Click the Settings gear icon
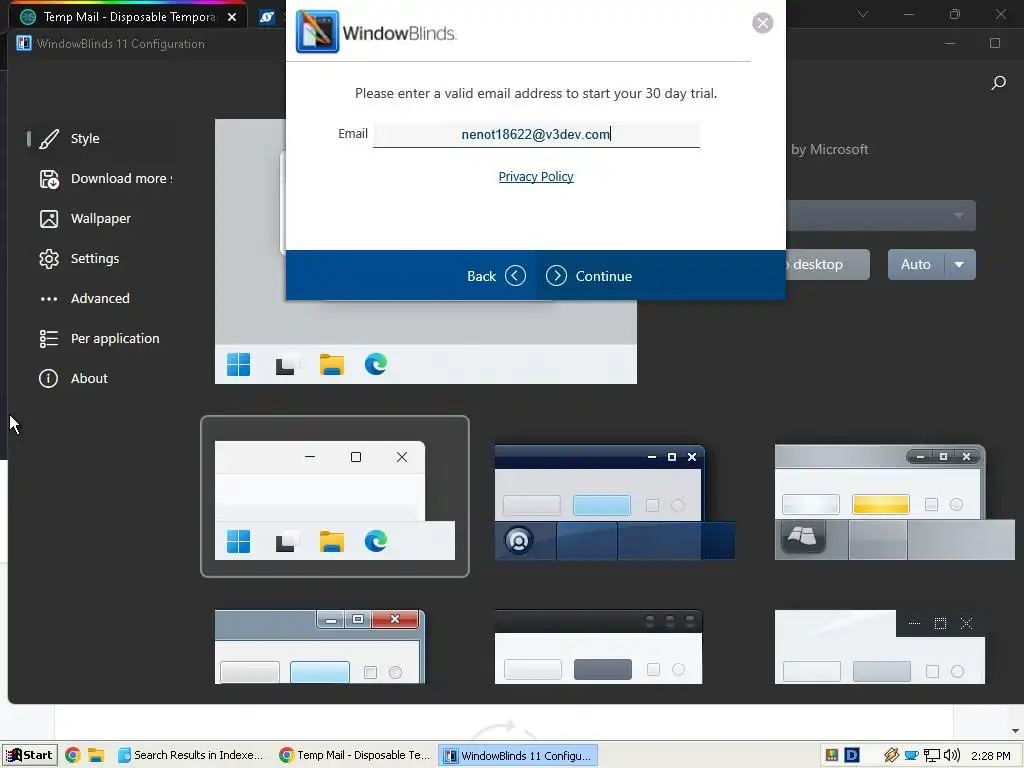Image resolution: width=1024 pixels, height=768 pixels. pos(49,259)
